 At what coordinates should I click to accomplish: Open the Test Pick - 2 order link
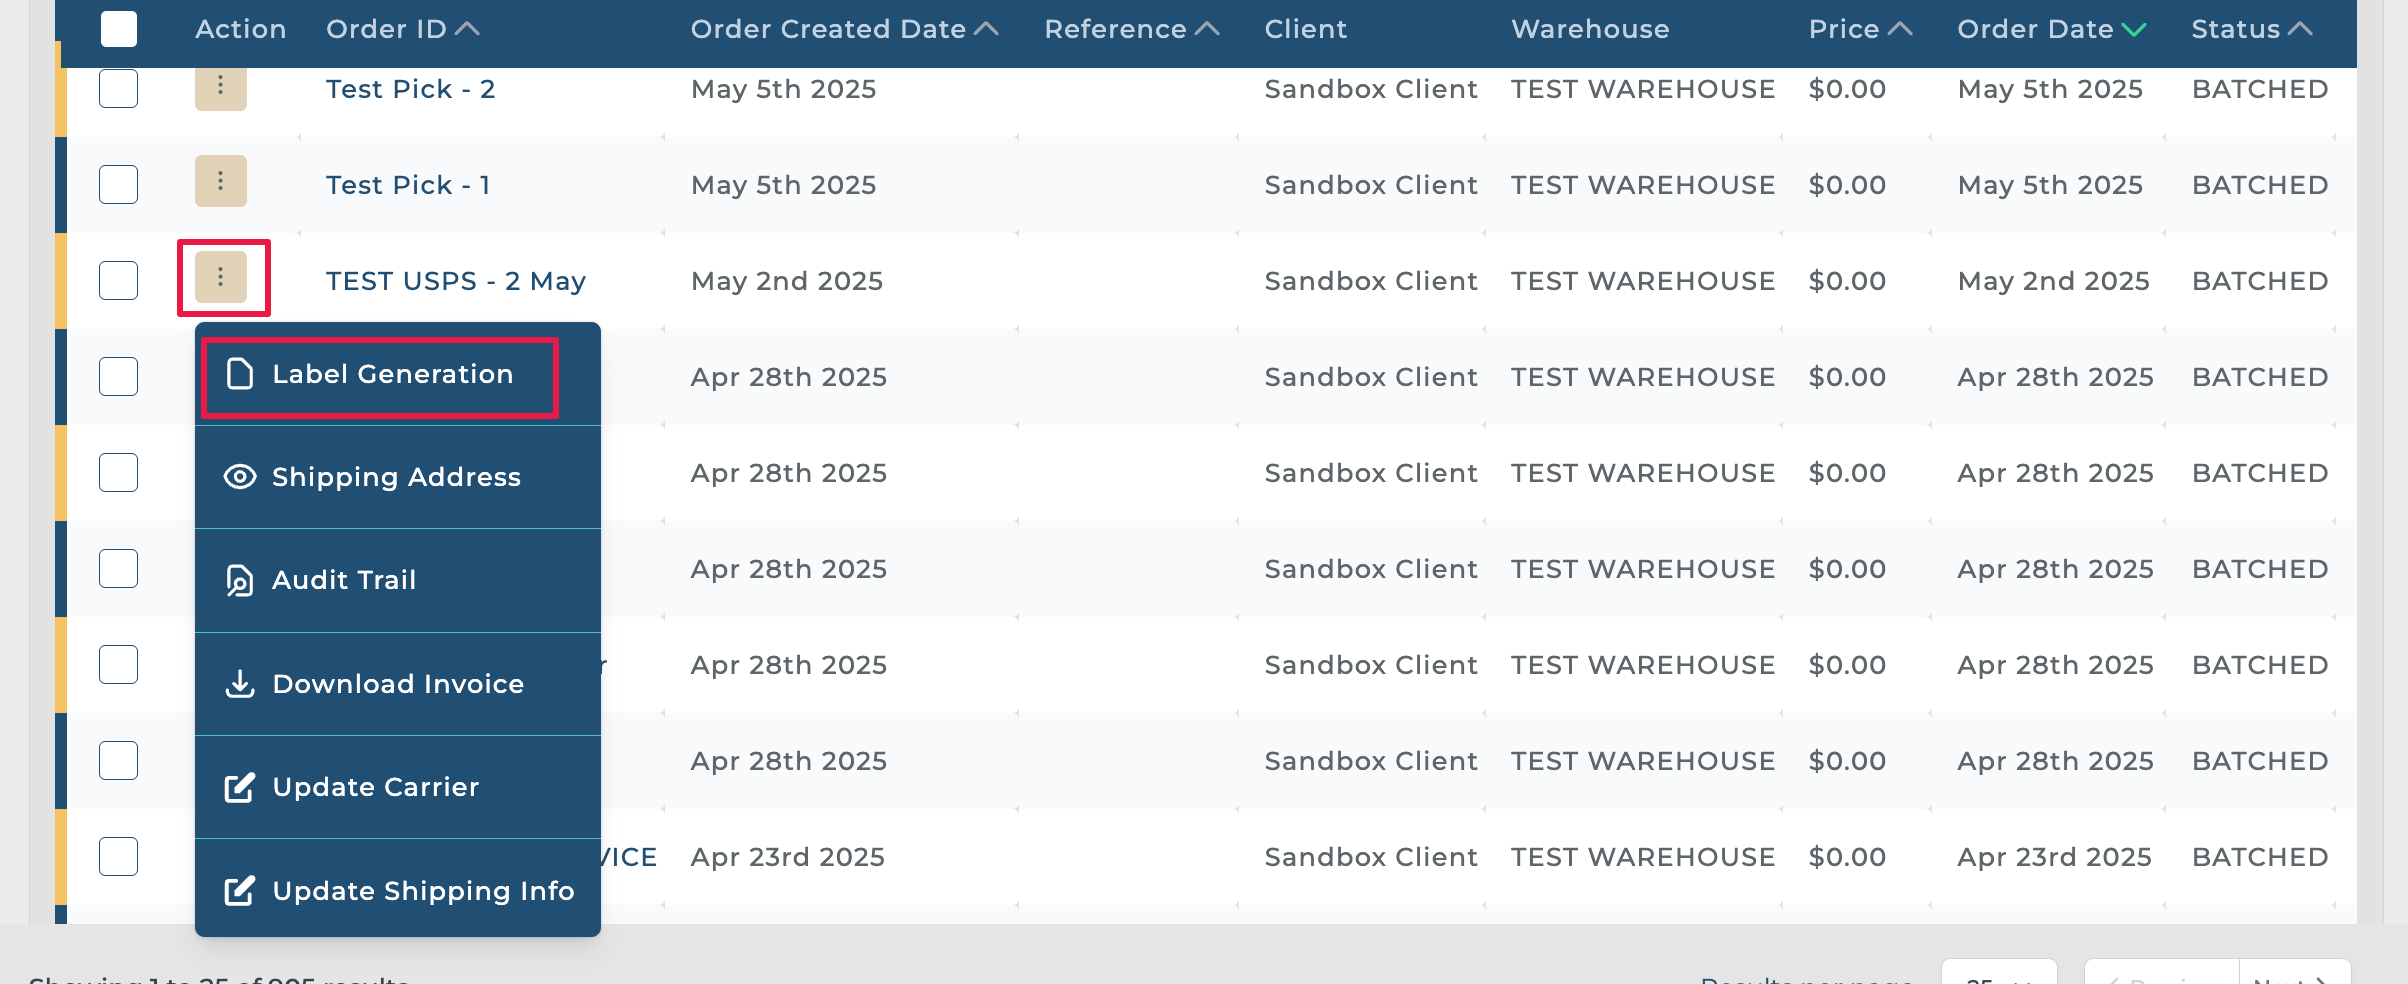pos(410,89)
